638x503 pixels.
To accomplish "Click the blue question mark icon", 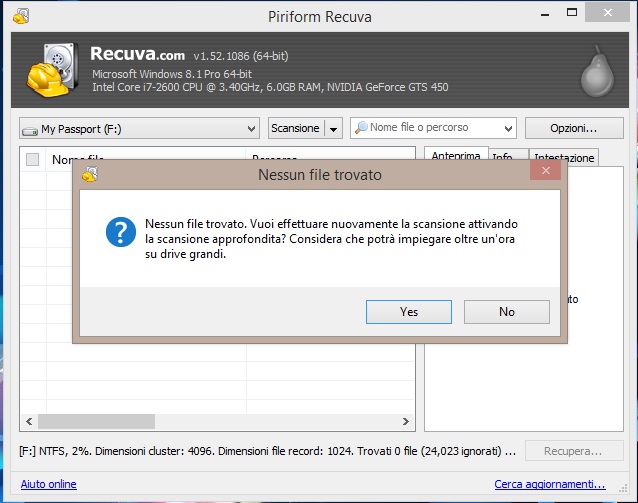I will coord(121,232).
